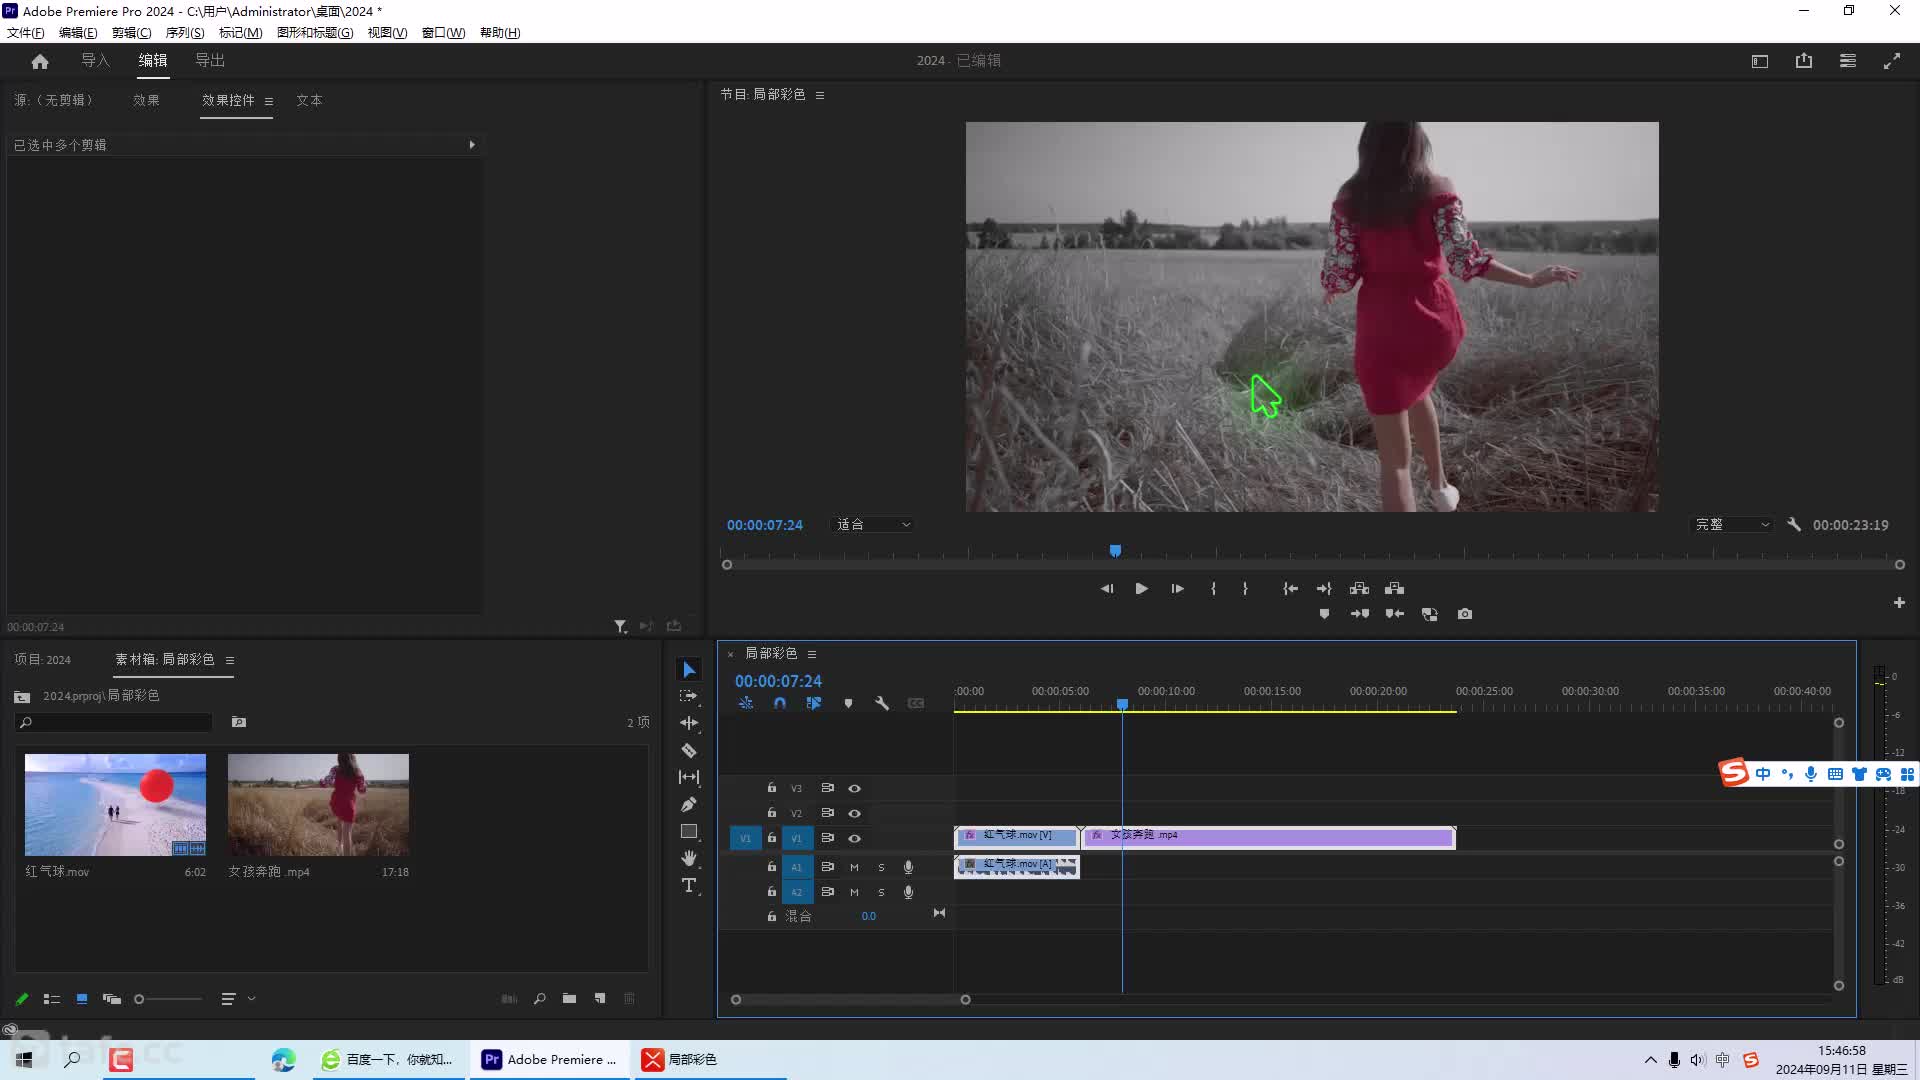This screenshot has width=1920, height=1080.
Task: Click the button editor plus icon
Action: coord(1899,602)
